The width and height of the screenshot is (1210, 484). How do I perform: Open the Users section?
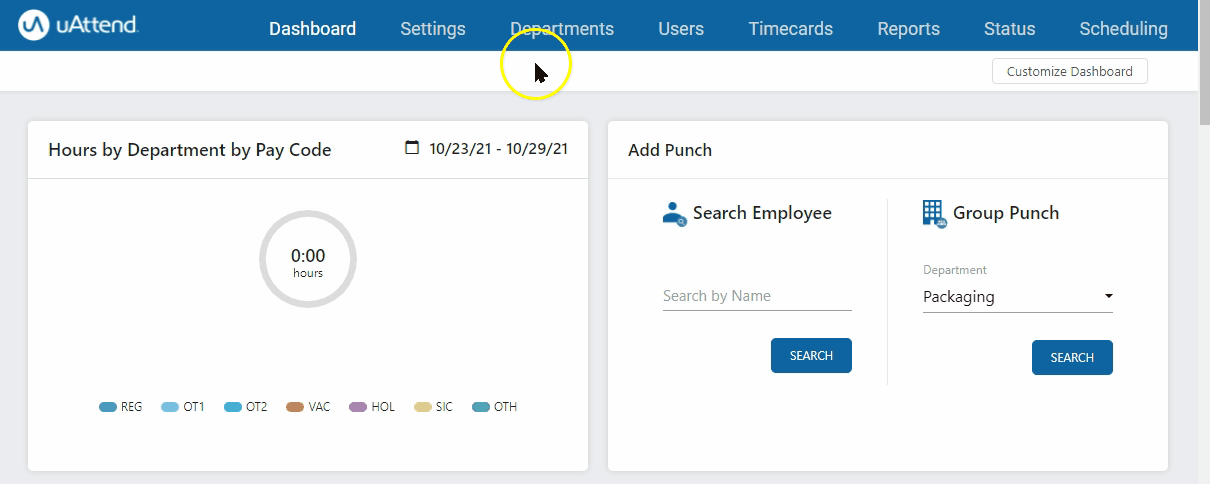click(x=681, y=29)
